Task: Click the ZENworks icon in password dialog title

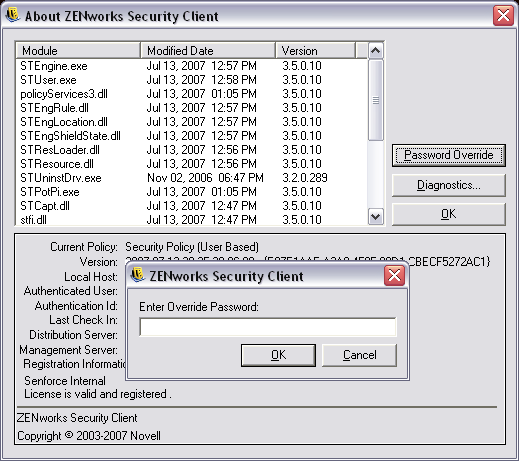Action: [x=137, y=275]
